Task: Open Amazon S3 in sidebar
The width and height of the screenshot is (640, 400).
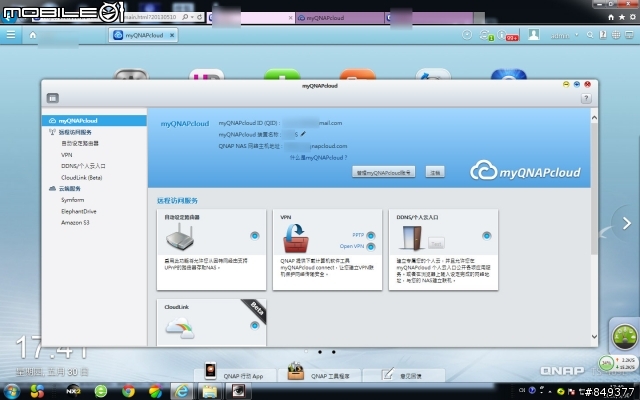Action: point(75,222)
